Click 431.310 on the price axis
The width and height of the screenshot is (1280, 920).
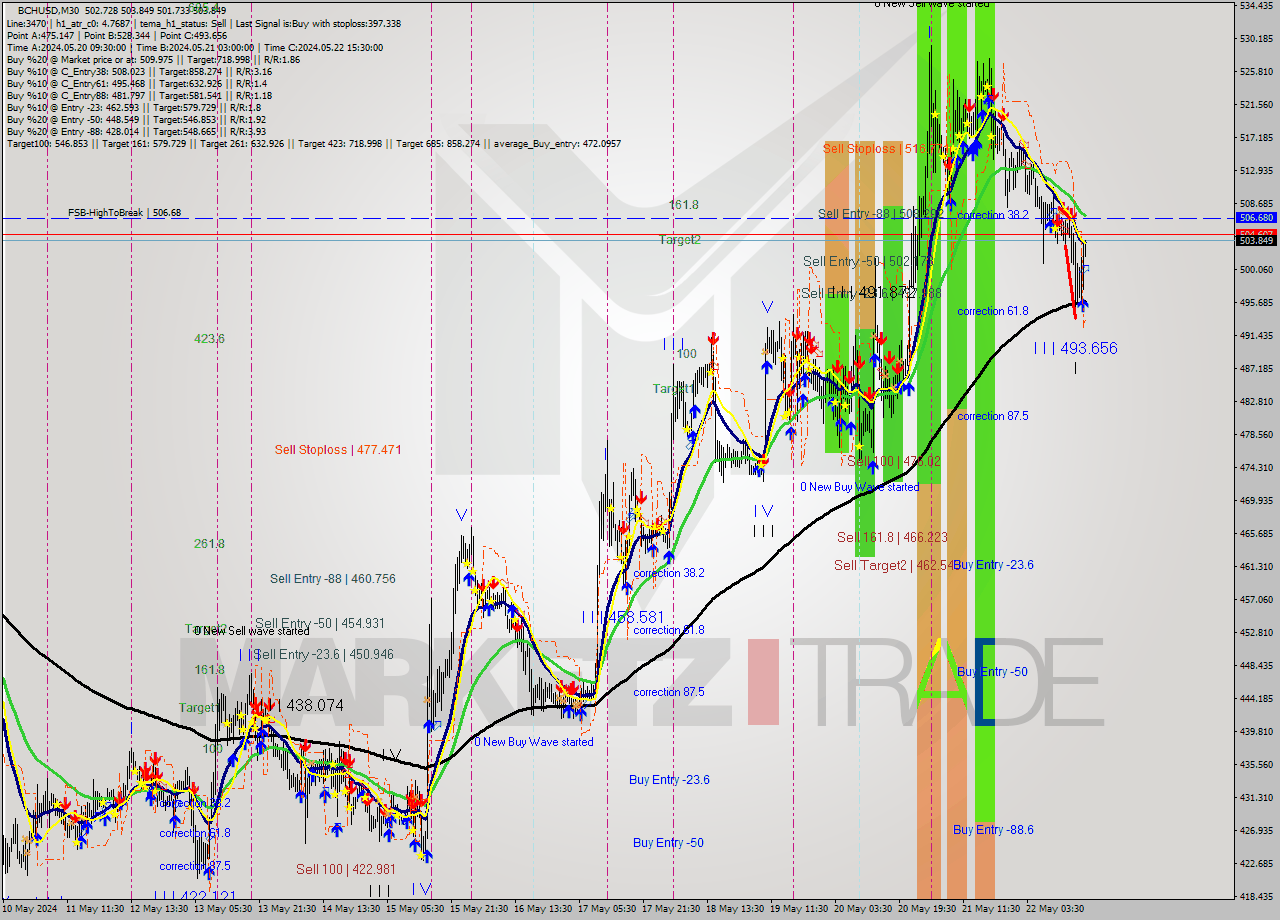[x=1256, y=797]
